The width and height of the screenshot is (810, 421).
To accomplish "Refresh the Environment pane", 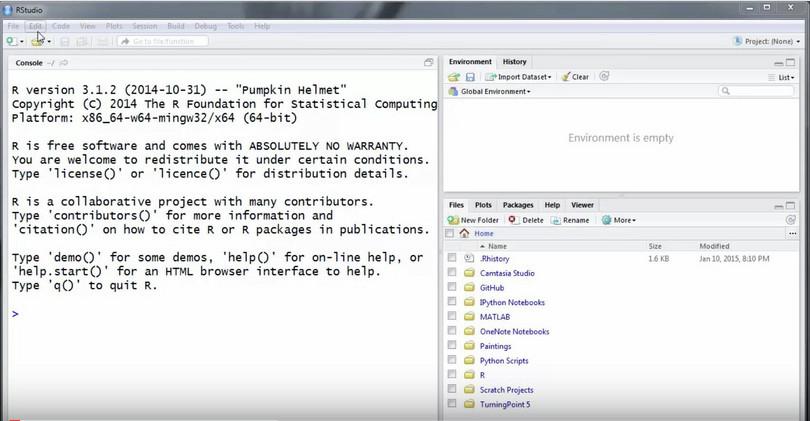I will pos(604,77).
